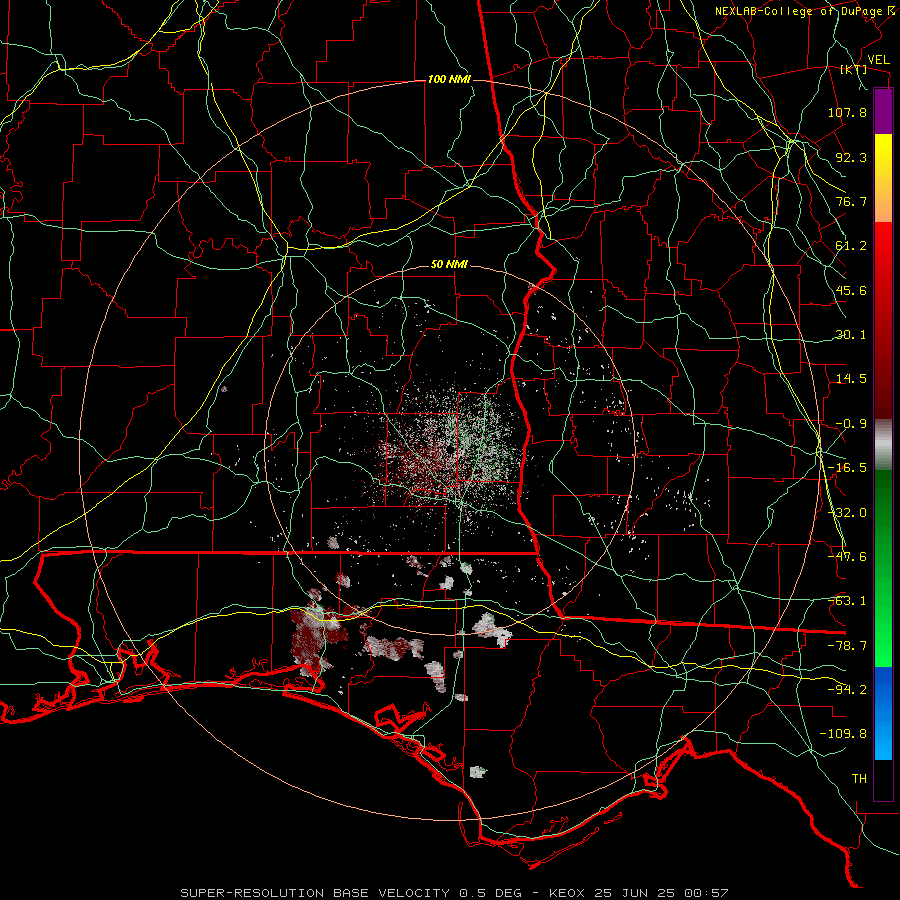
Task: Click the -94.2 velocity scale value
Action: (847, 690)
